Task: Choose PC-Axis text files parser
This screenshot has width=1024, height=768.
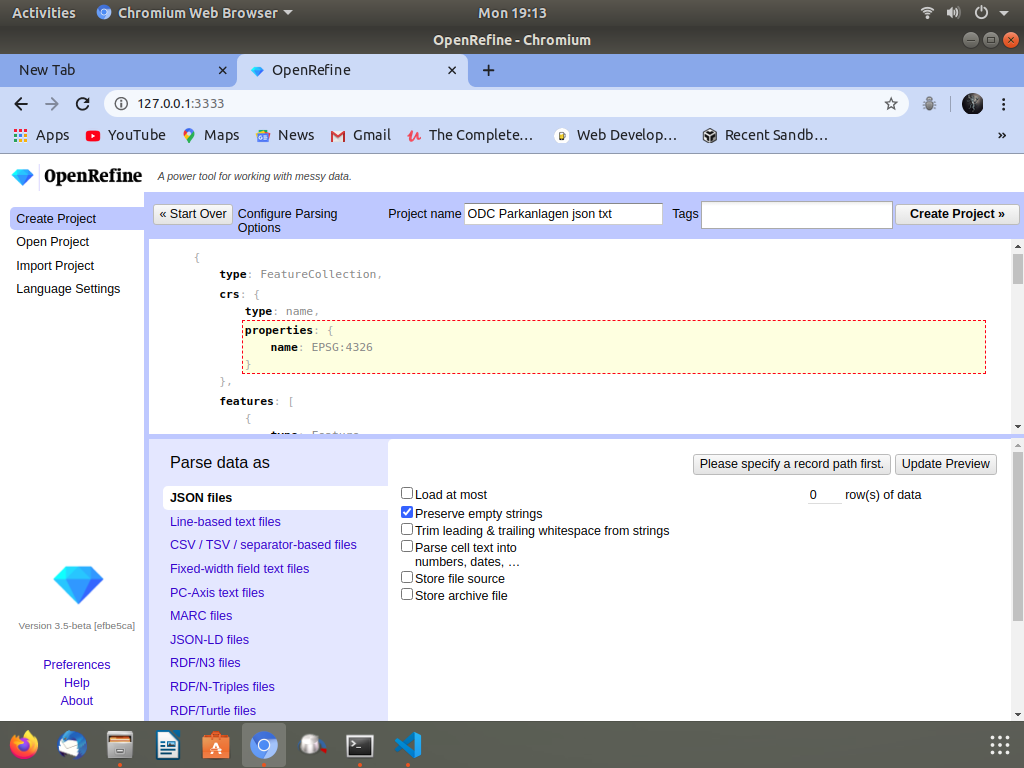Action: [217, 593]
